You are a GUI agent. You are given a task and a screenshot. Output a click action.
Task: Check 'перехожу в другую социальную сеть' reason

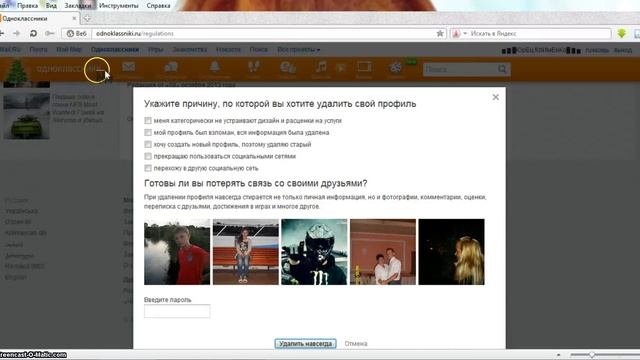tap(148, 168)
